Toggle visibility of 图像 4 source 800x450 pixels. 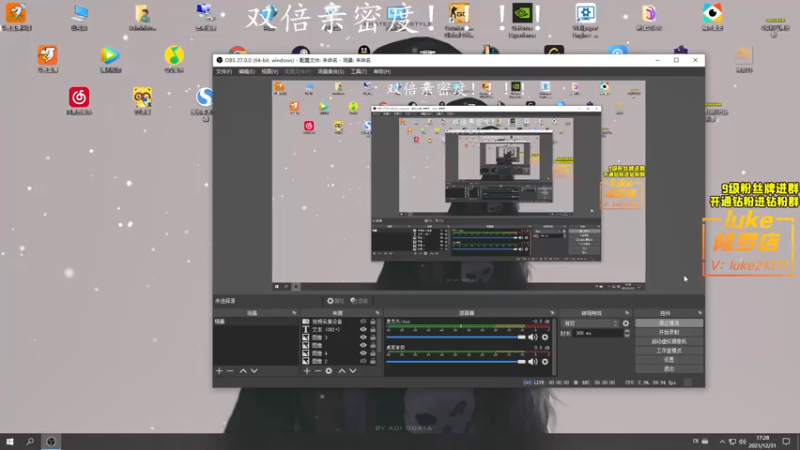[x=363, y=353]
